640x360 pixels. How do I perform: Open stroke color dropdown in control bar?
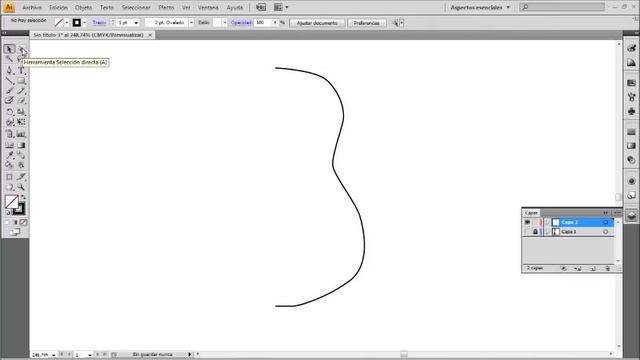pos(84,23)
